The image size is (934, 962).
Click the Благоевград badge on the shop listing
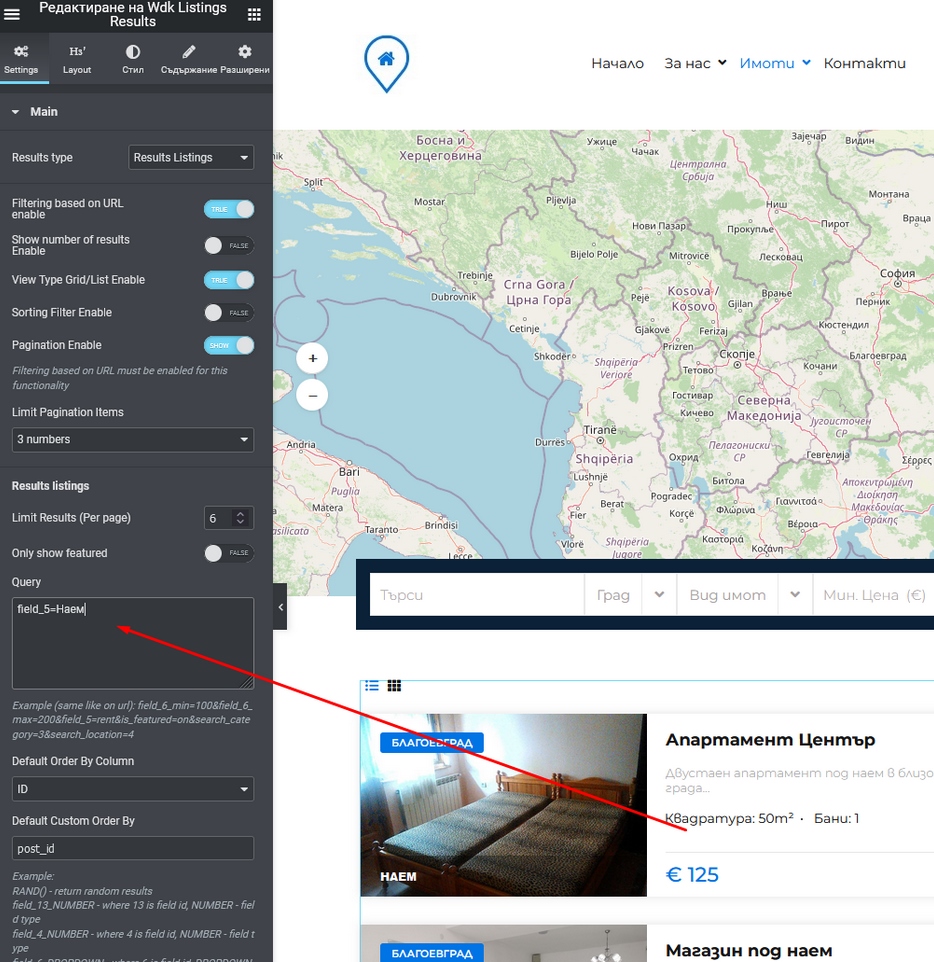pos(432,953)
